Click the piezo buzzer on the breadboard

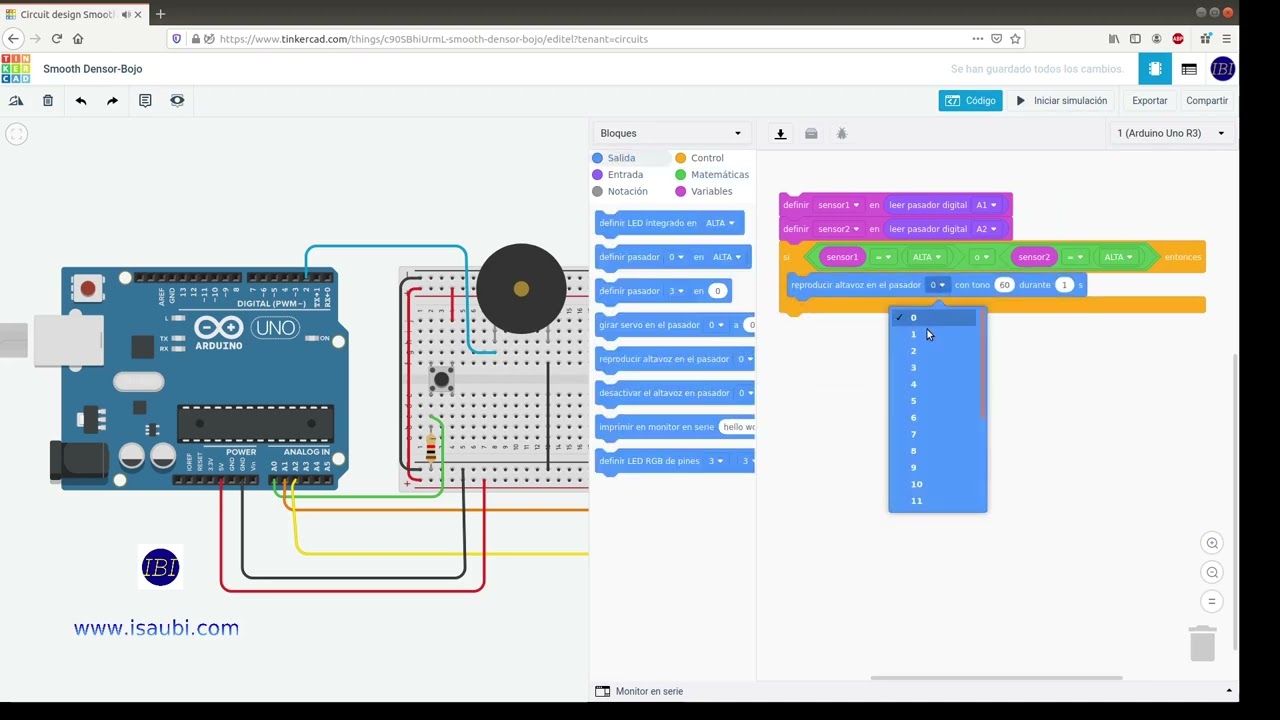click(x=521, y=289)
